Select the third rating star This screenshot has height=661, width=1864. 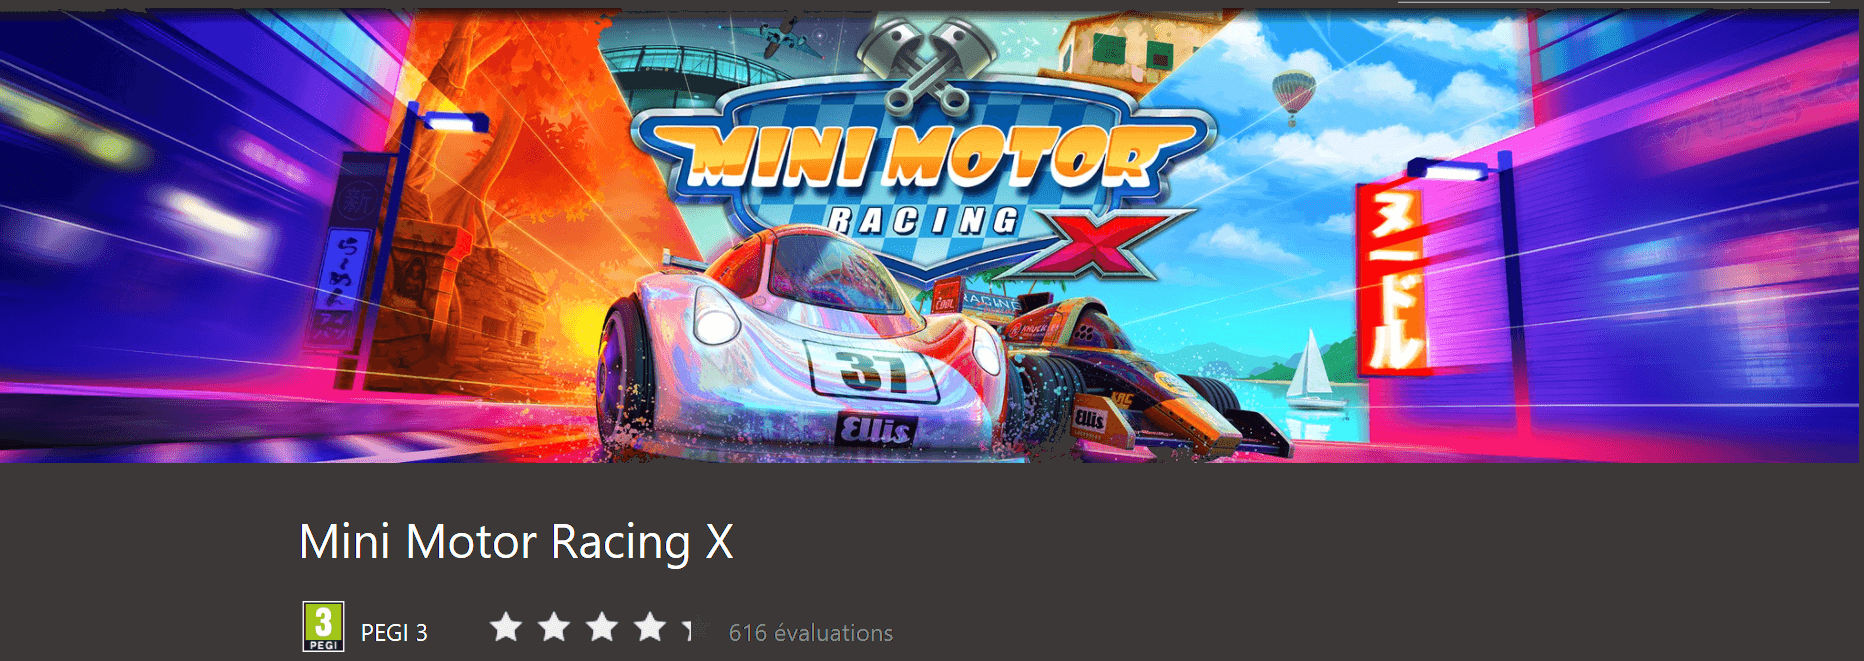[602, 628]
